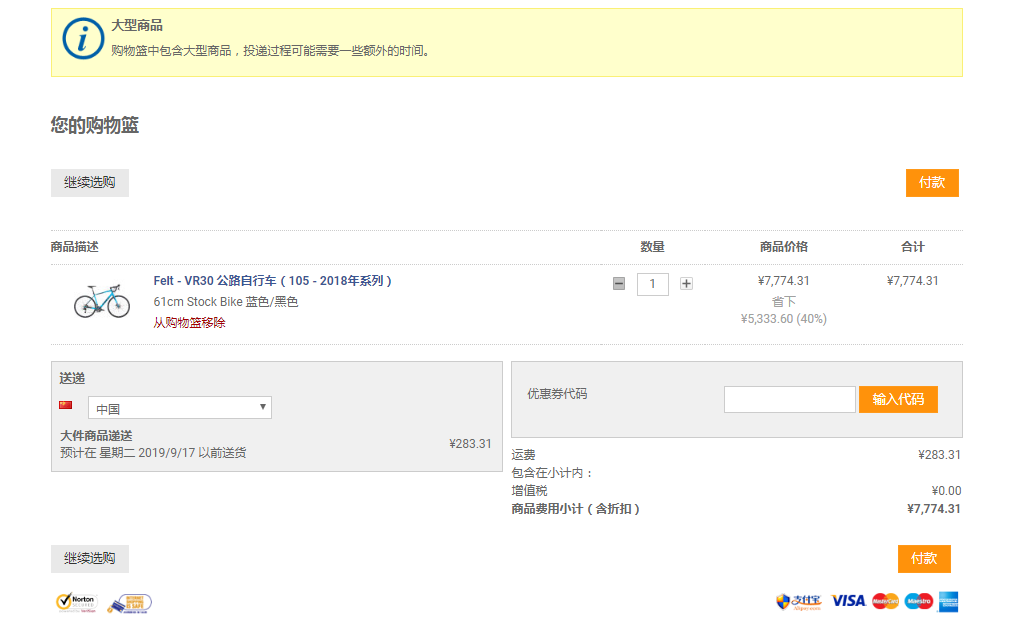
Task: Click the 预计在 星期二 2019/9/17 delivery estimate
Action: (153, 453)
